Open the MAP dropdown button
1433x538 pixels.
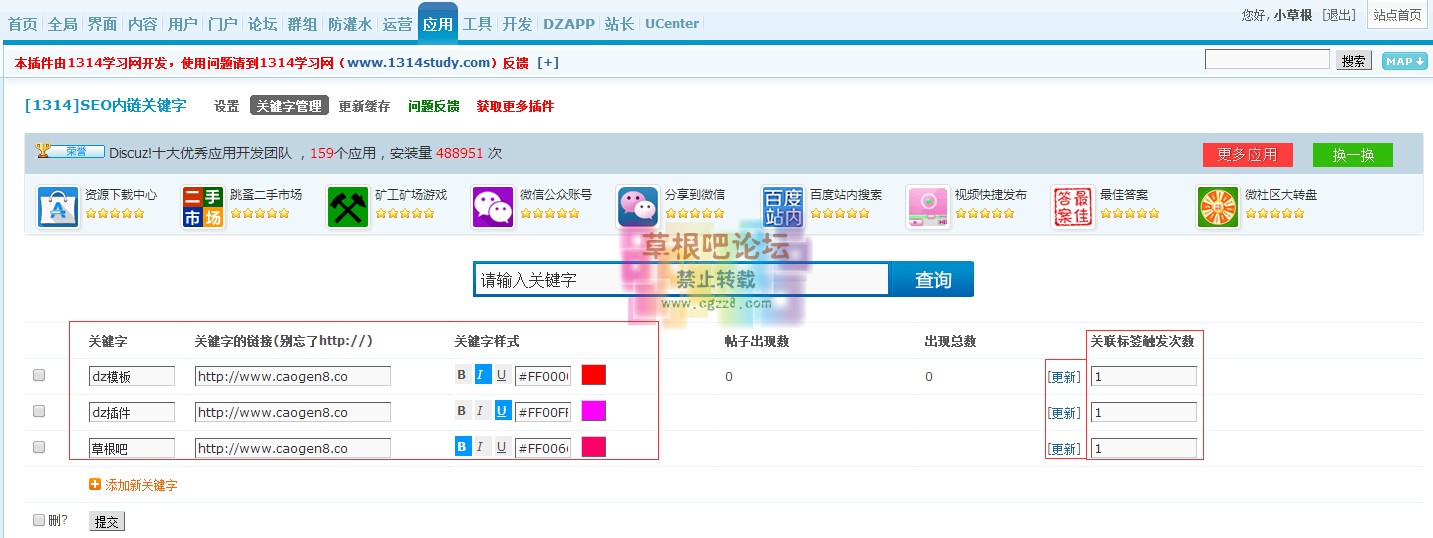pos(1404,61)
